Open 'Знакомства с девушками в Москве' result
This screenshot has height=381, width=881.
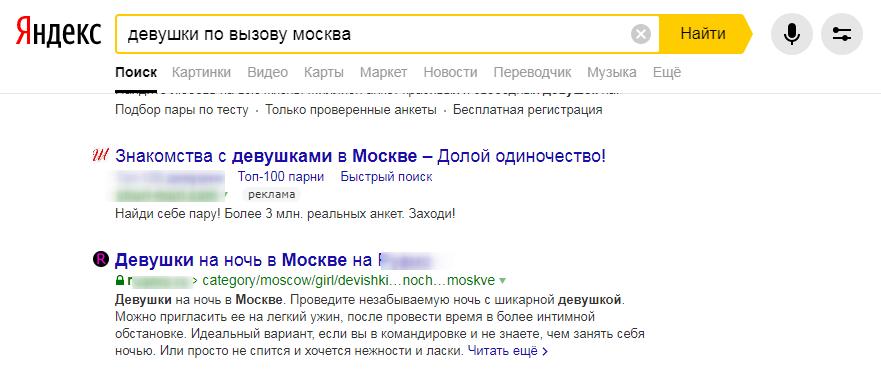pyautogui.click(x=360, y=156)
